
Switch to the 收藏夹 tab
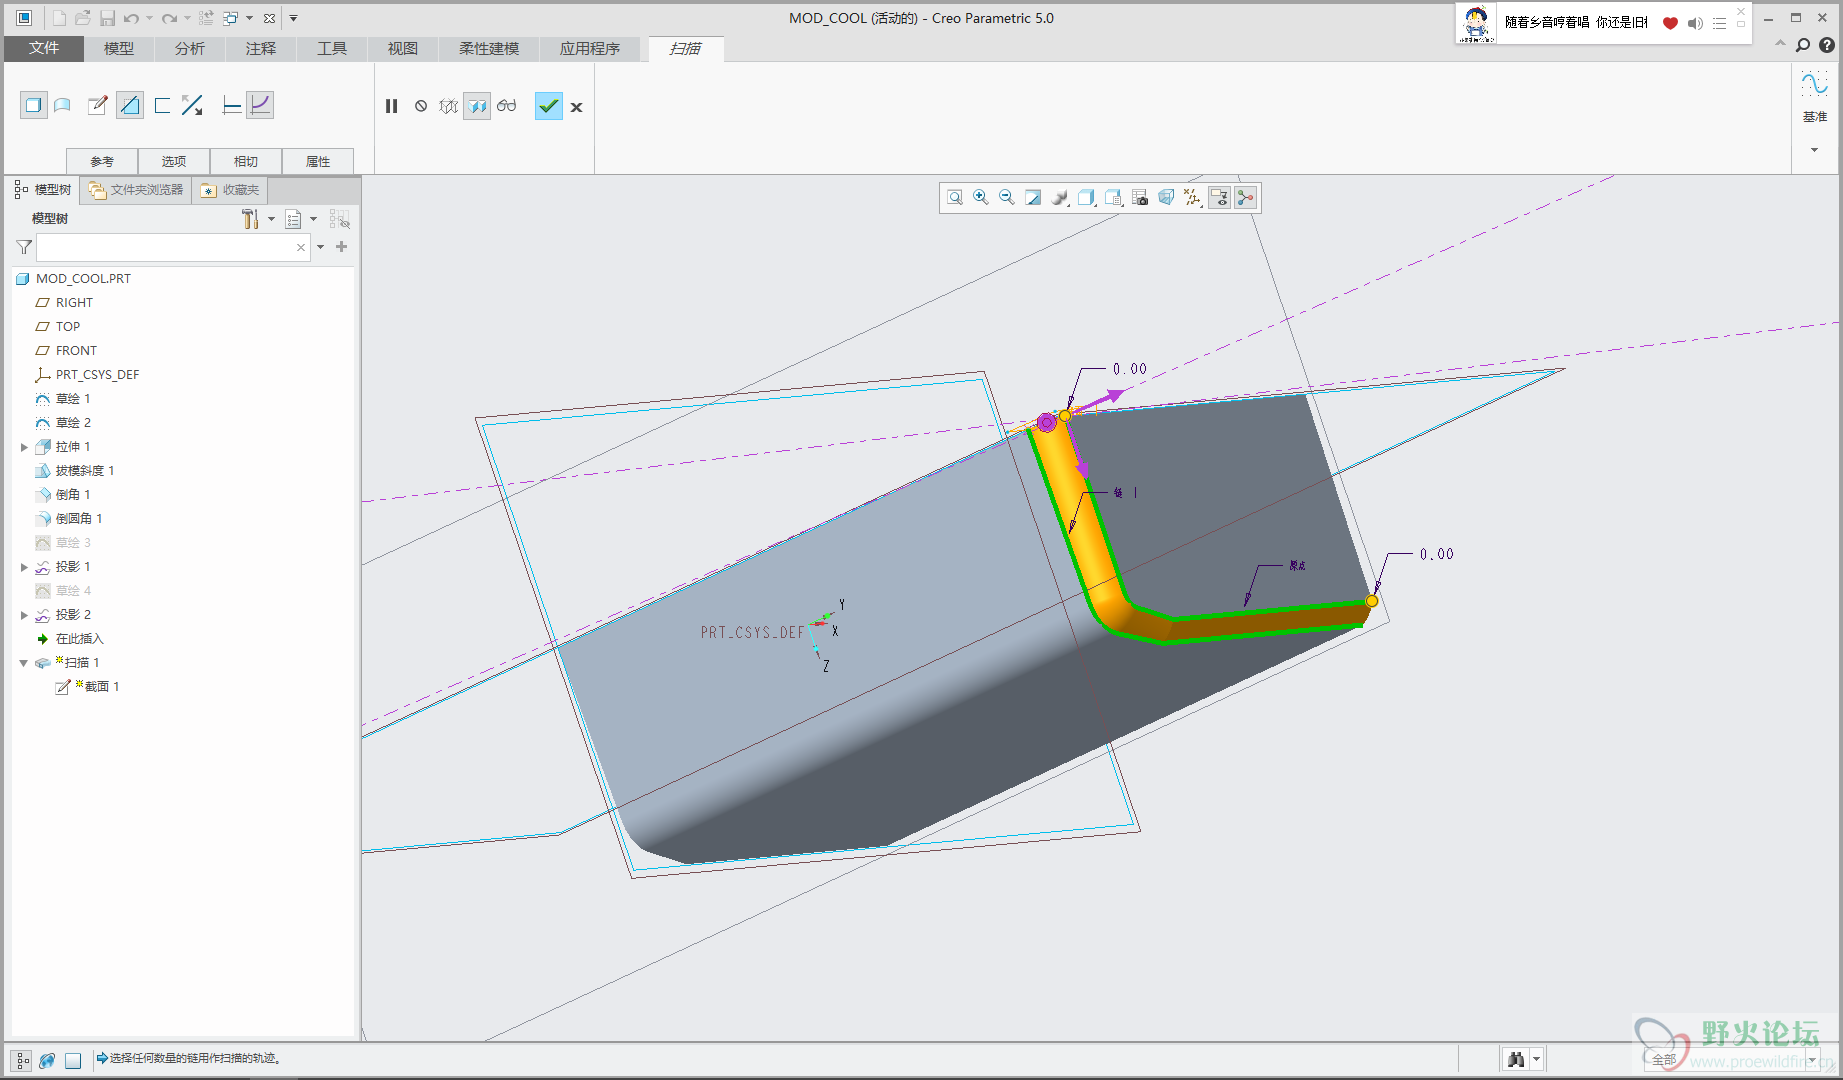click(x=231, y=190)
